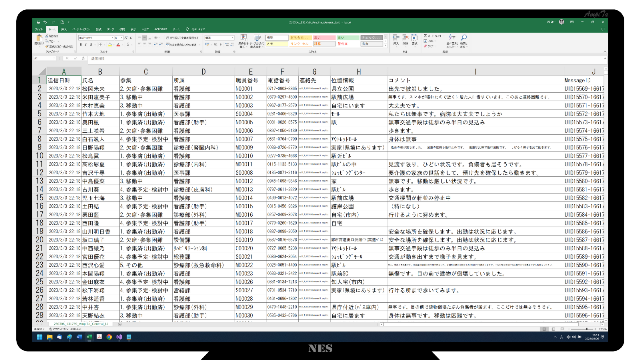Click row header 23
This screenshot has height=360, width=640.
click(40, 265)
